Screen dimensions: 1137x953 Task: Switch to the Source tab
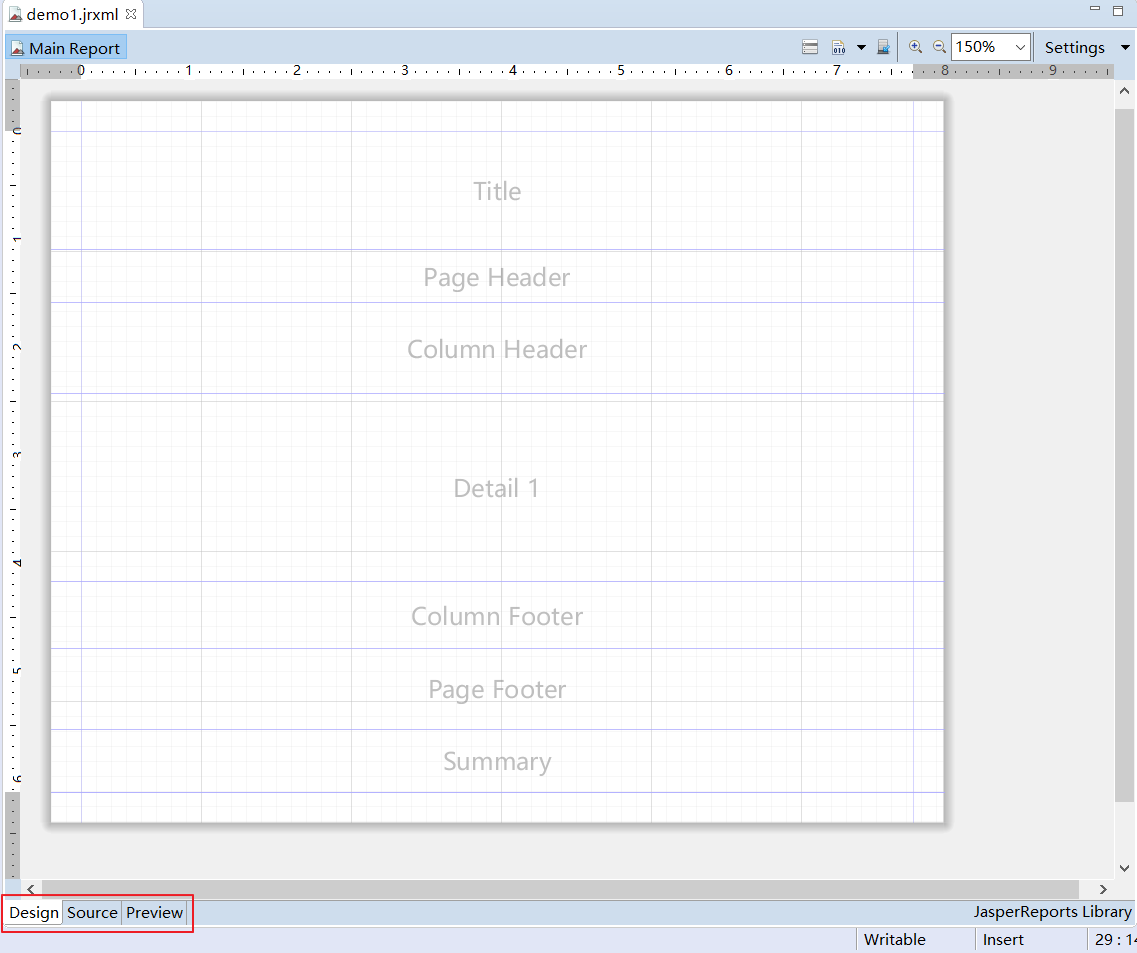click(x=92, y=912)
